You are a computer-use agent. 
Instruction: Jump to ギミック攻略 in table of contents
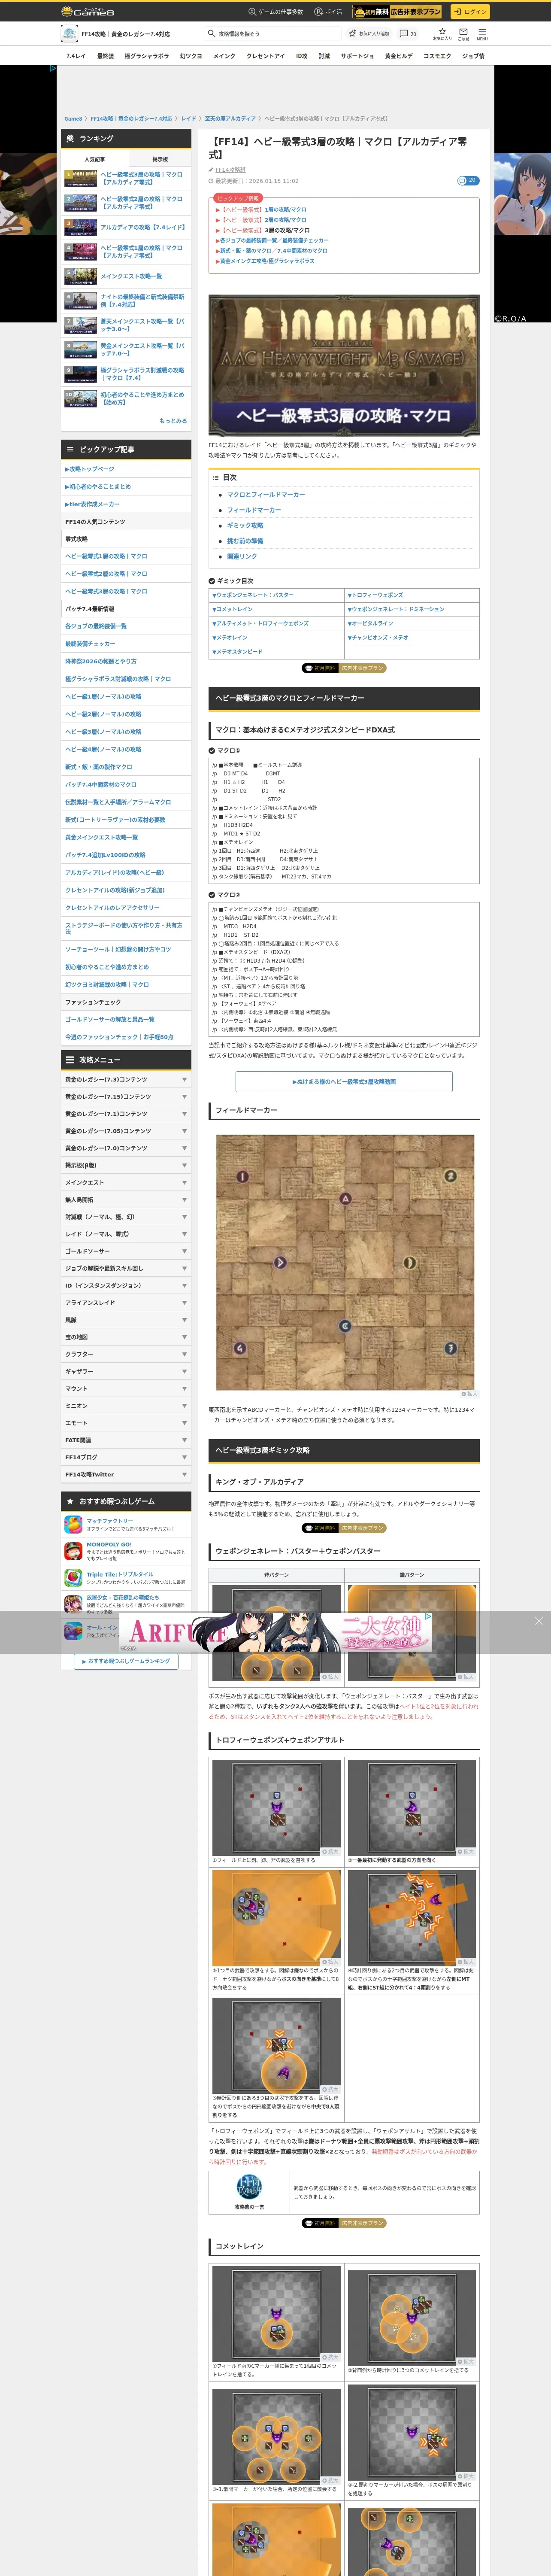click(x=245, y=526)
